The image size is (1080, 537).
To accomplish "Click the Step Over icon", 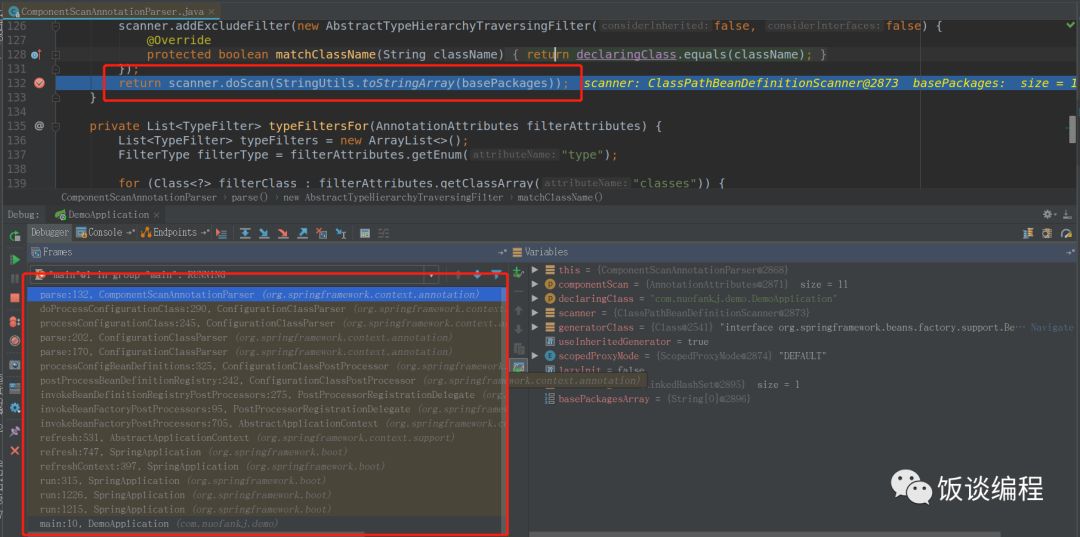I will pyautogui.click(x=245, y=233).
